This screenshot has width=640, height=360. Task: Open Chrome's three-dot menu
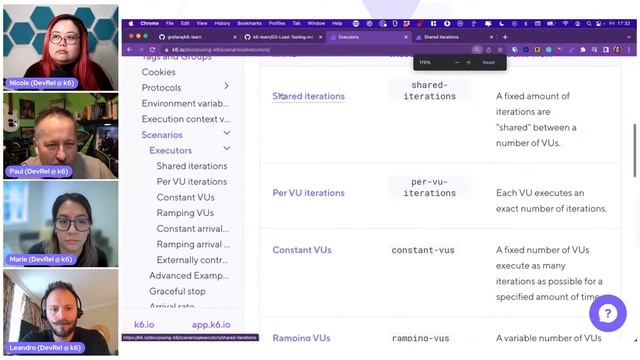[x=629, y=50]
